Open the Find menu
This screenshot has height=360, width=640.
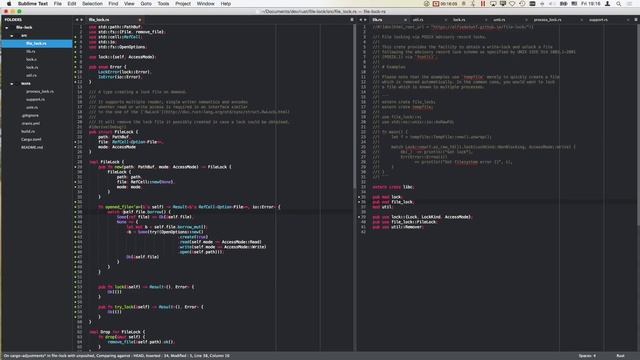tap(113, 4)
